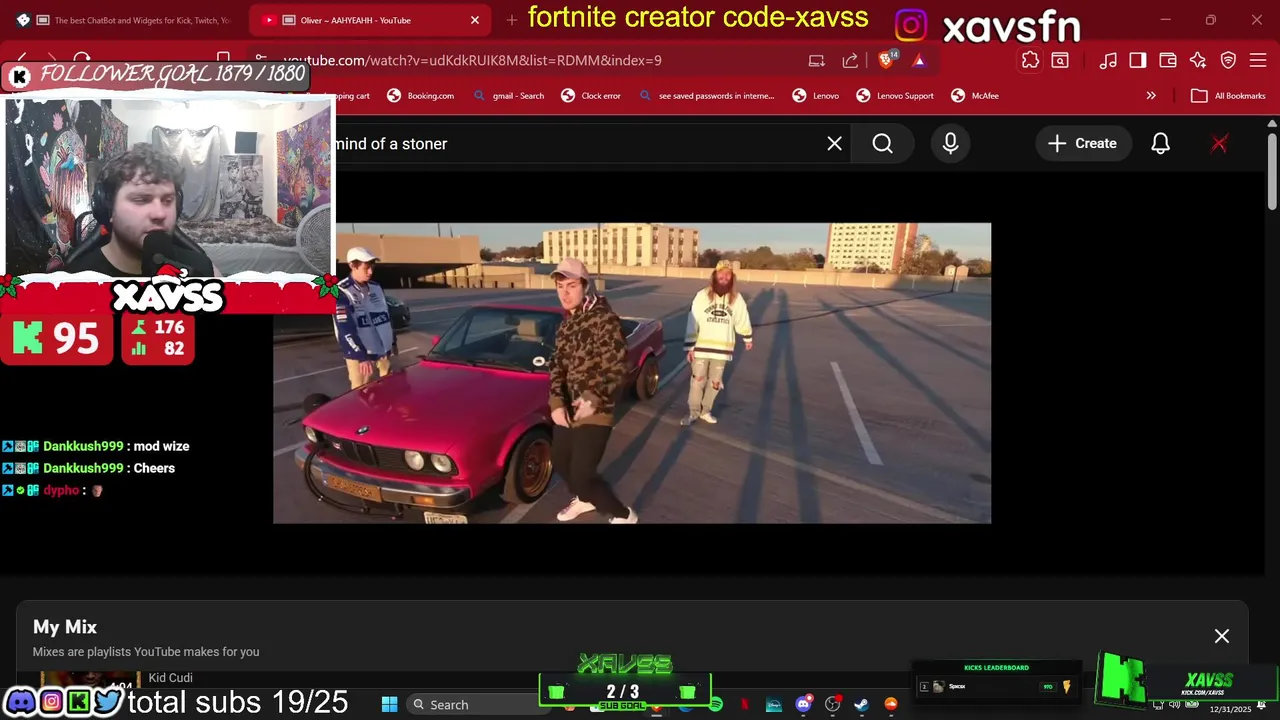Open the Brave Shields lion icon
Image resolution: width=1280 pixels, height=720 pixels.
(887, 60)
